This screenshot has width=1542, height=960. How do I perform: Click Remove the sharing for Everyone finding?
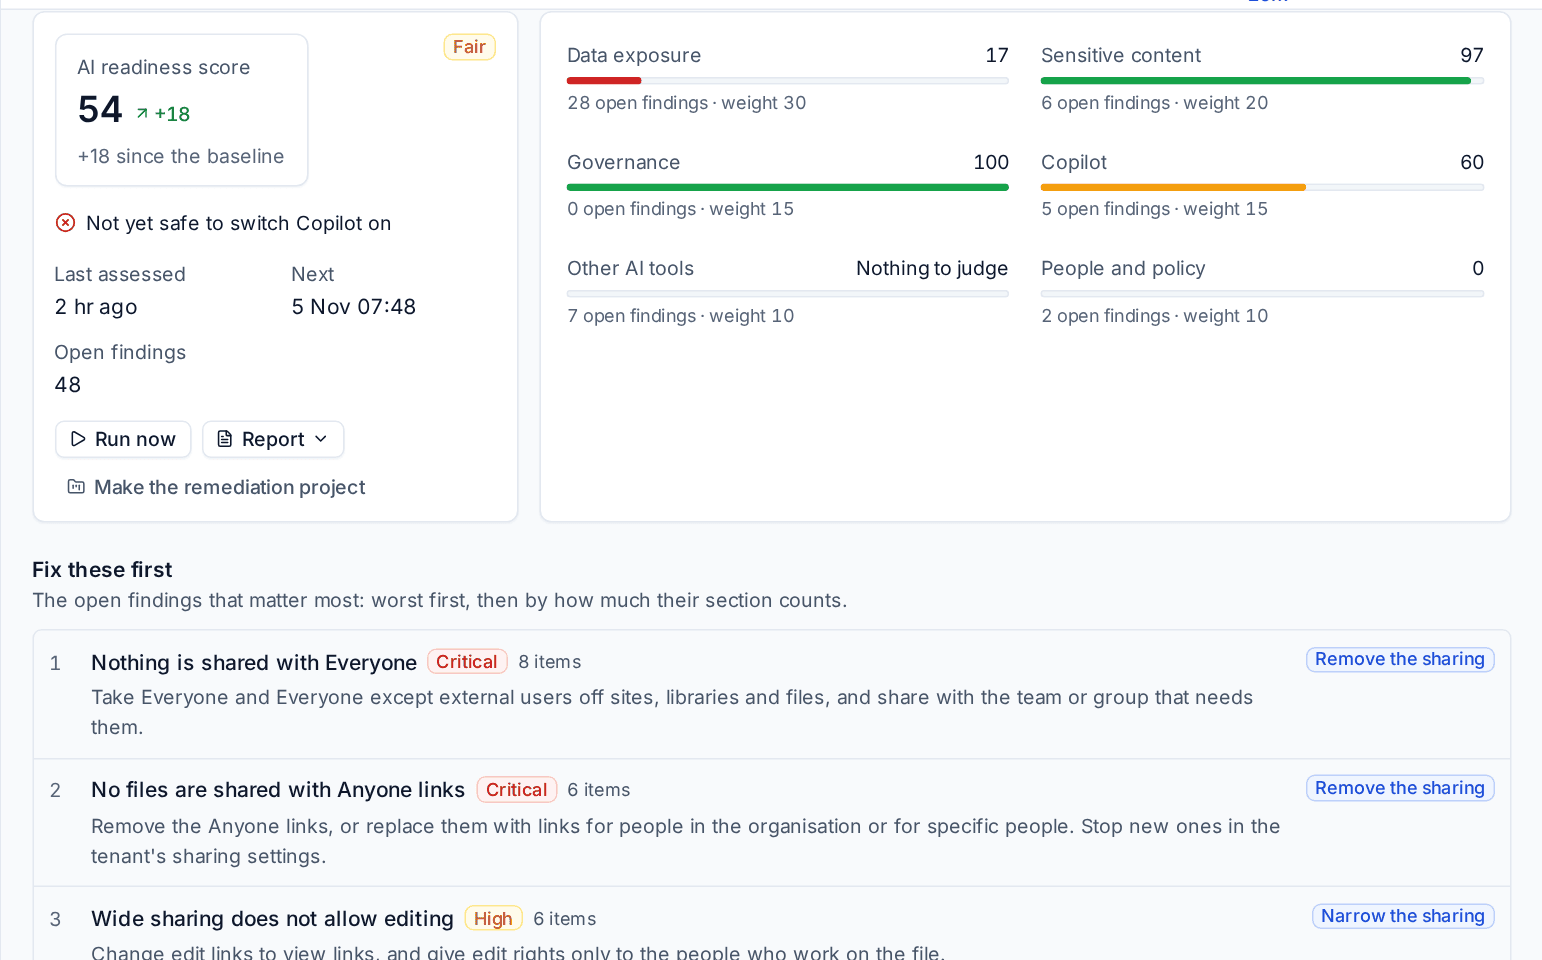click(1400, 660)
